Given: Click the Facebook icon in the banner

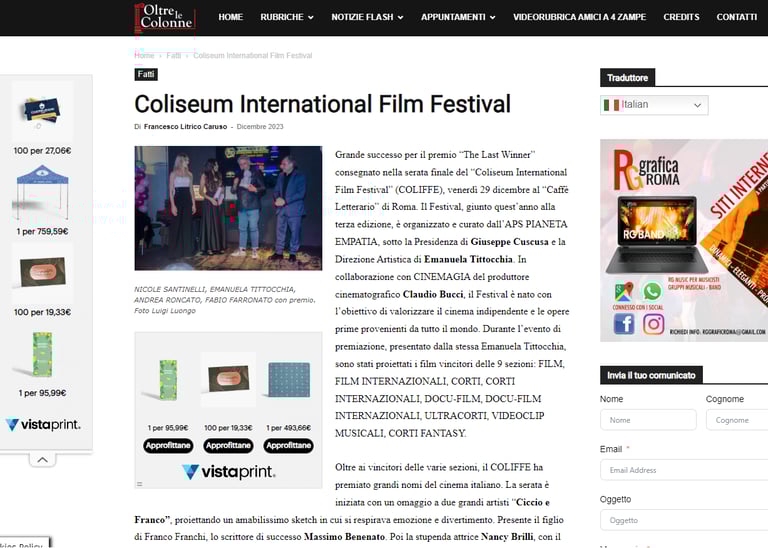Looking at the screenshot, I should tap(624, 324).
